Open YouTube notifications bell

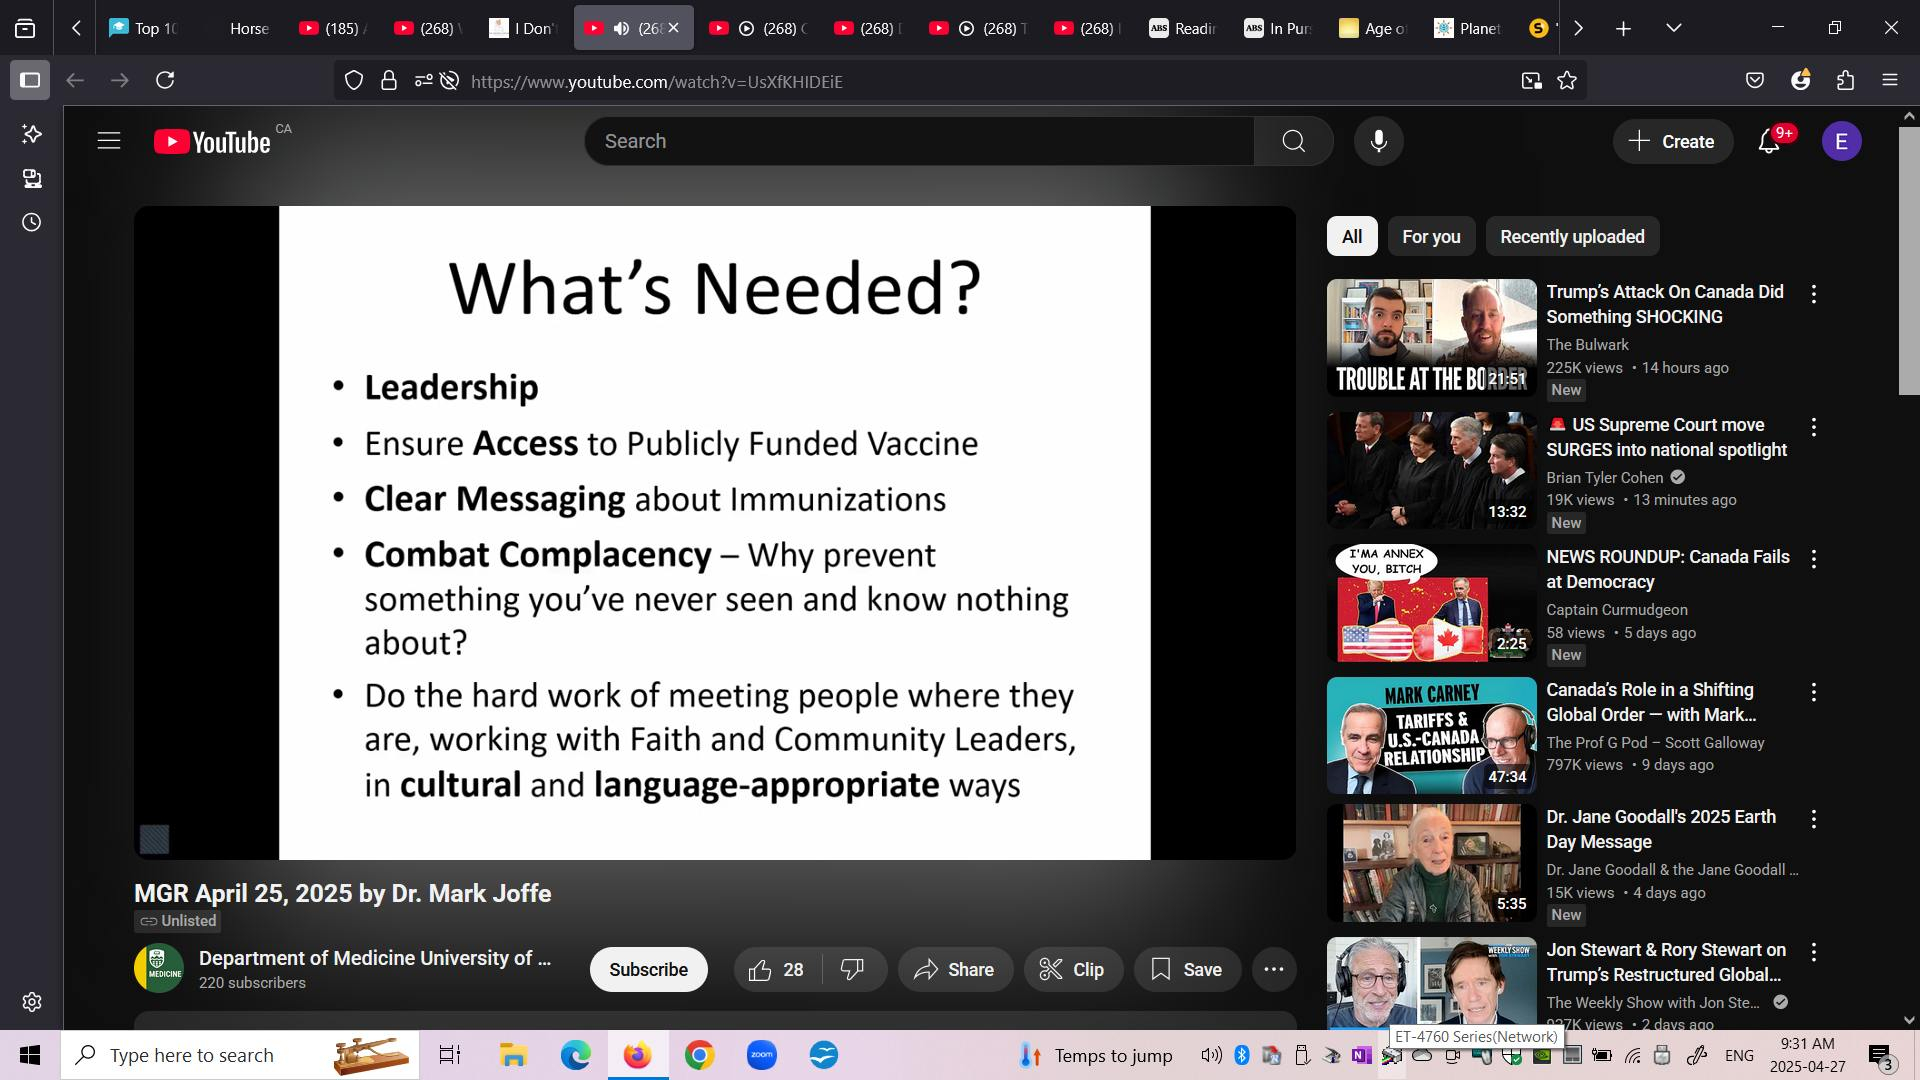point(1768,142)
